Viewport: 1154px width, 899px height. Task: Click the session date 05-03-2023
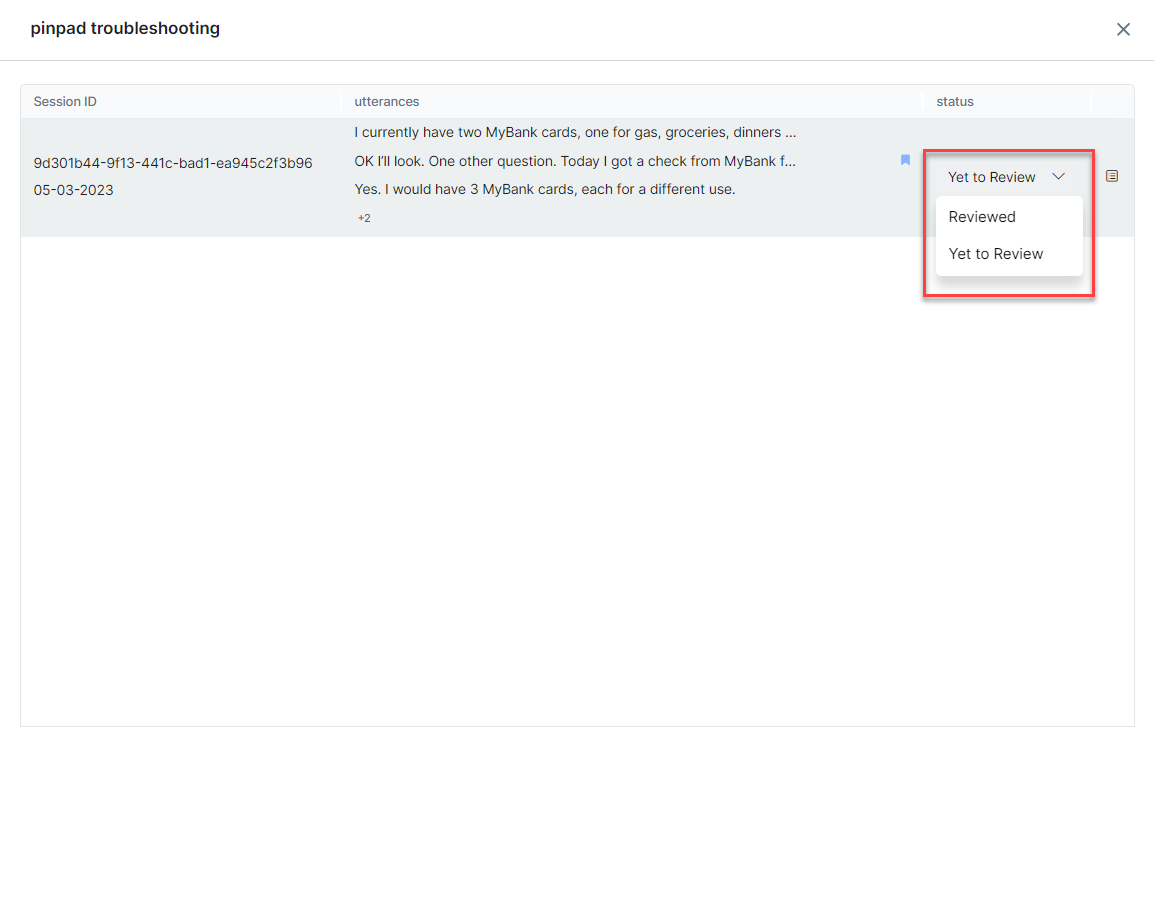tap(74, 190)
